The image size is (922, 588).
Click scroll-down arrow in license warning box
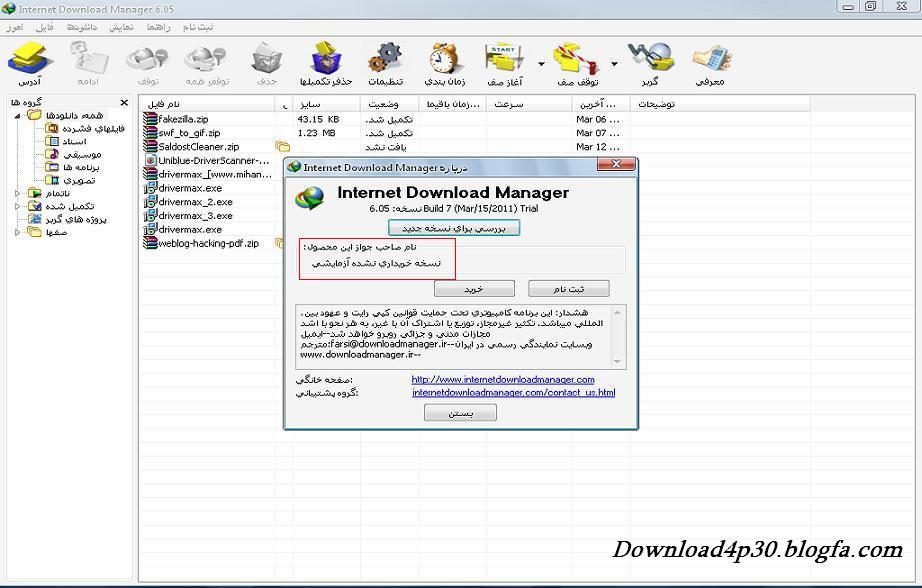click(617, 361)
